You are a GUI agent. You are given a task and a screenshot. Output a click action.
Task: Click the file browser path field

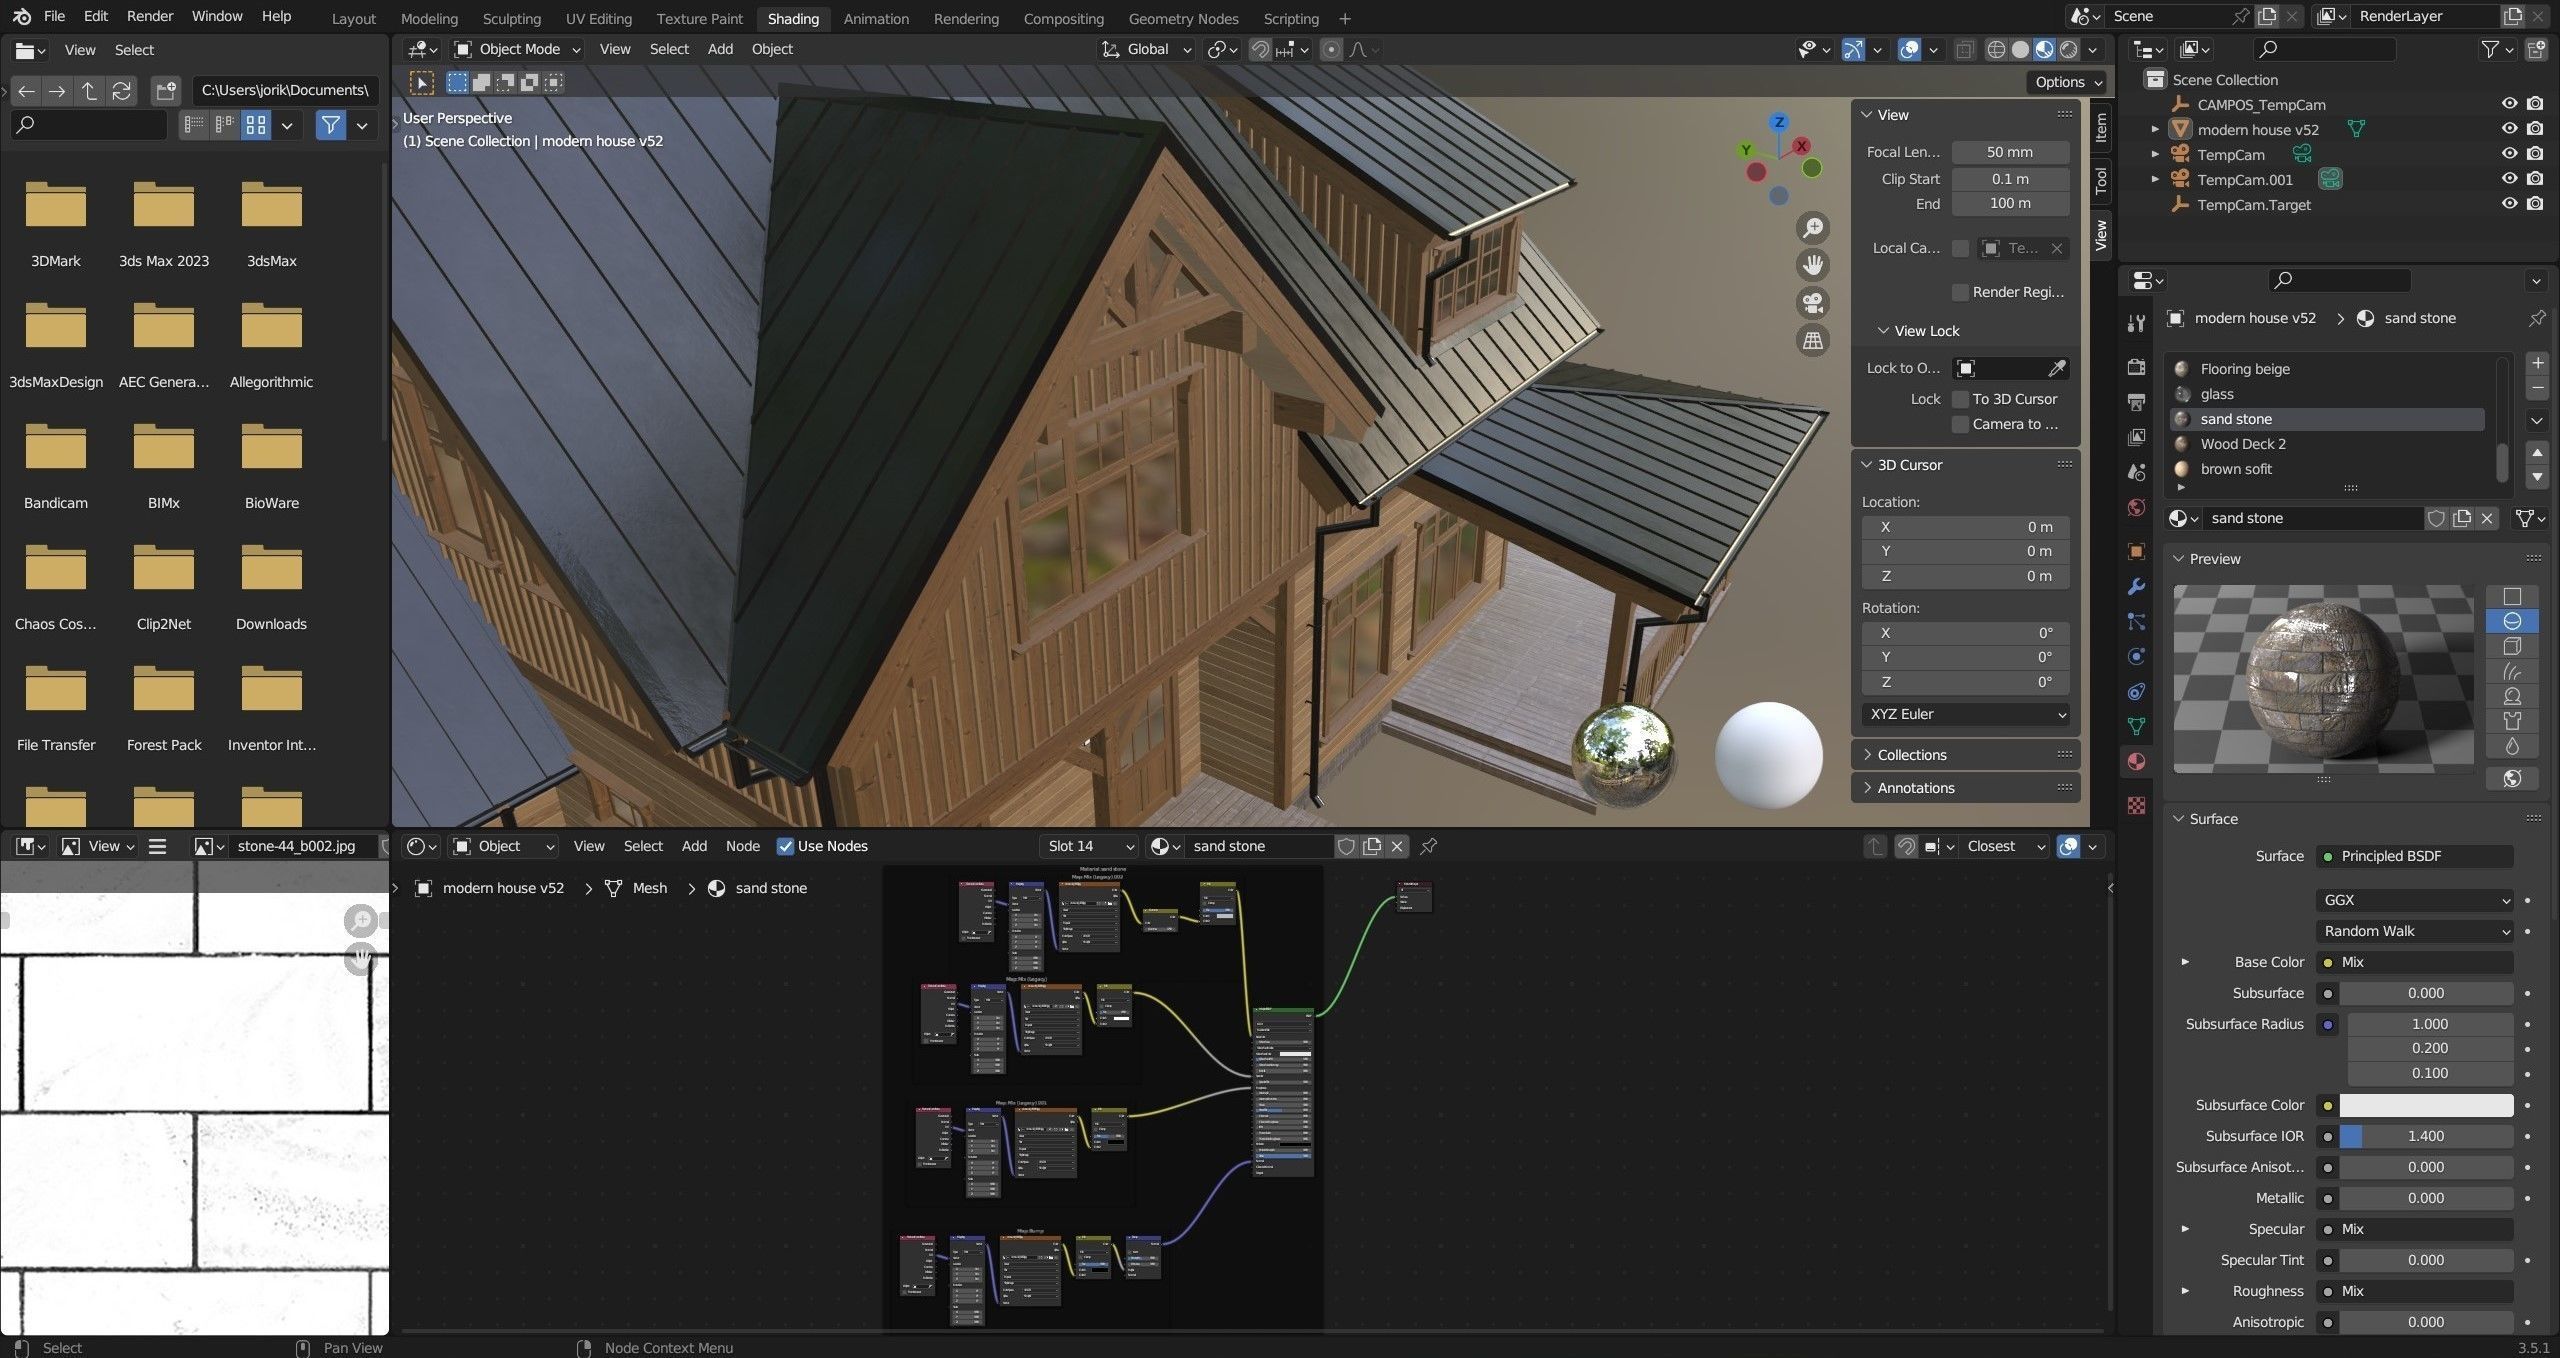coord(285,90)
